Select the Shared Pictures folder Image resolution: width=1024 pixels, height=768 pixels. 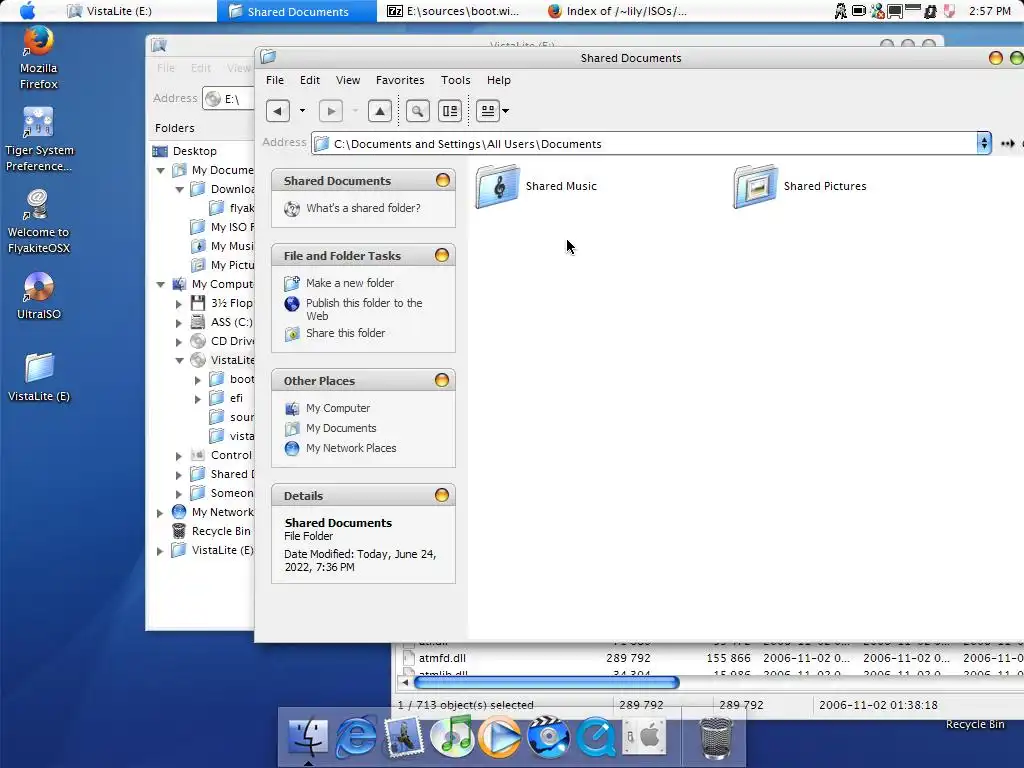click(x=800, y=187)
